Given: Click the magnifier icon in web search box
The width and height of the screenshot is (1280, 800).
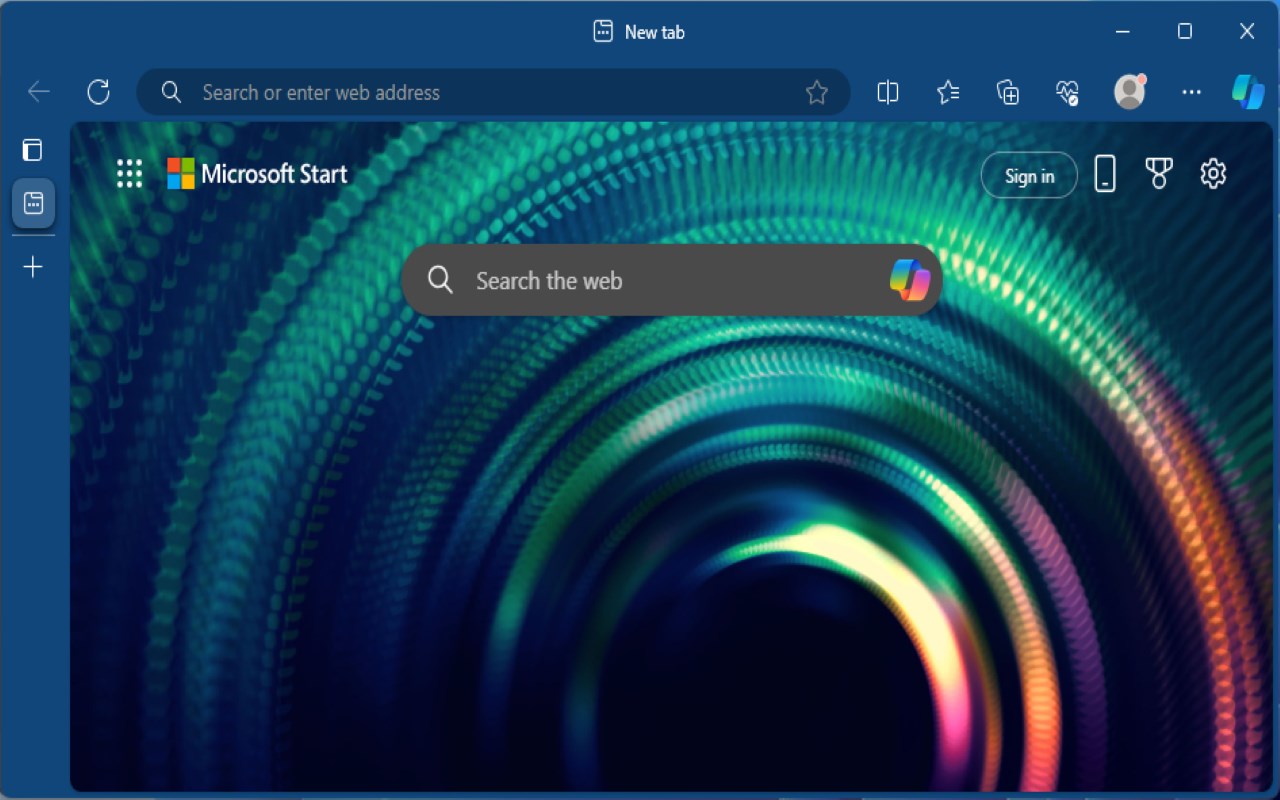Looking at the screenshot, I should click(440, 280).
